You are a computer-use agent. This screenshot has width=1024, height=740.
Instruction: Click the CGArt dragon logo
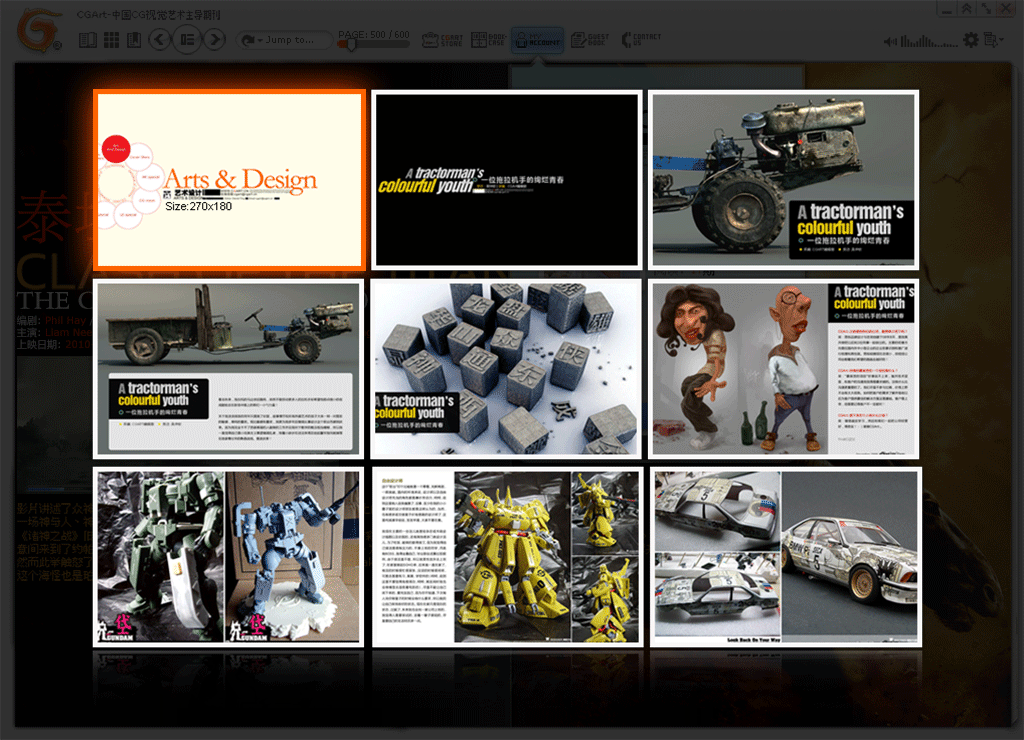39,29
